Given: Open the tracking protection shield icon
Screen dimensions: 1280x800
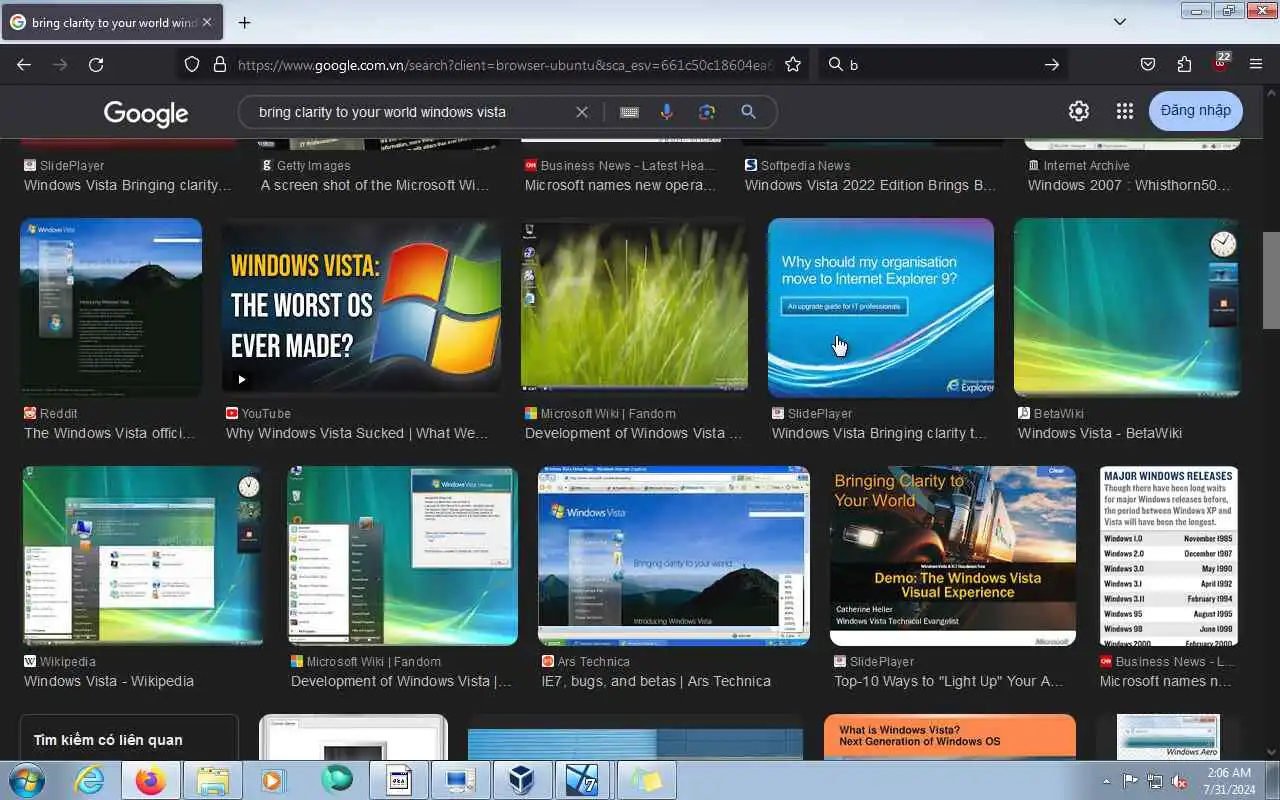Looking at the screenshot, I should (192, 64).
